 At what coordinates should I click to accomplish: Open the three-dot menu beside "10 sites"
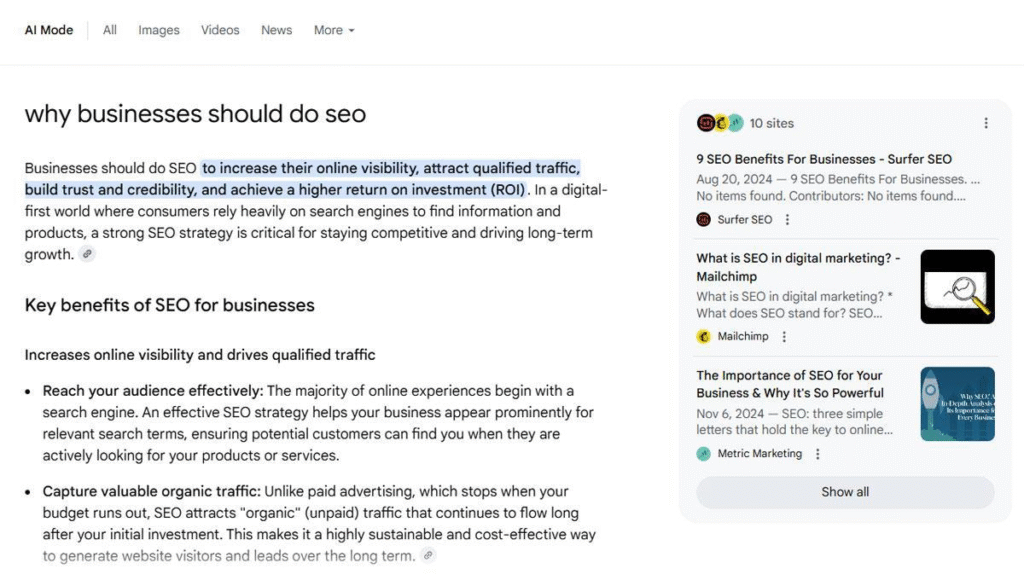(985, 123)
